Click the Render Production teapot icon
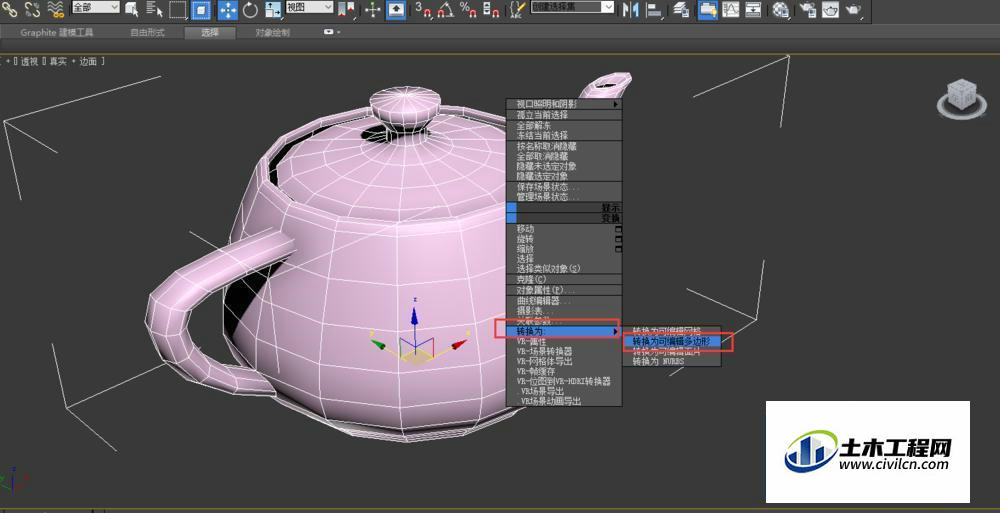 point(853,9)
